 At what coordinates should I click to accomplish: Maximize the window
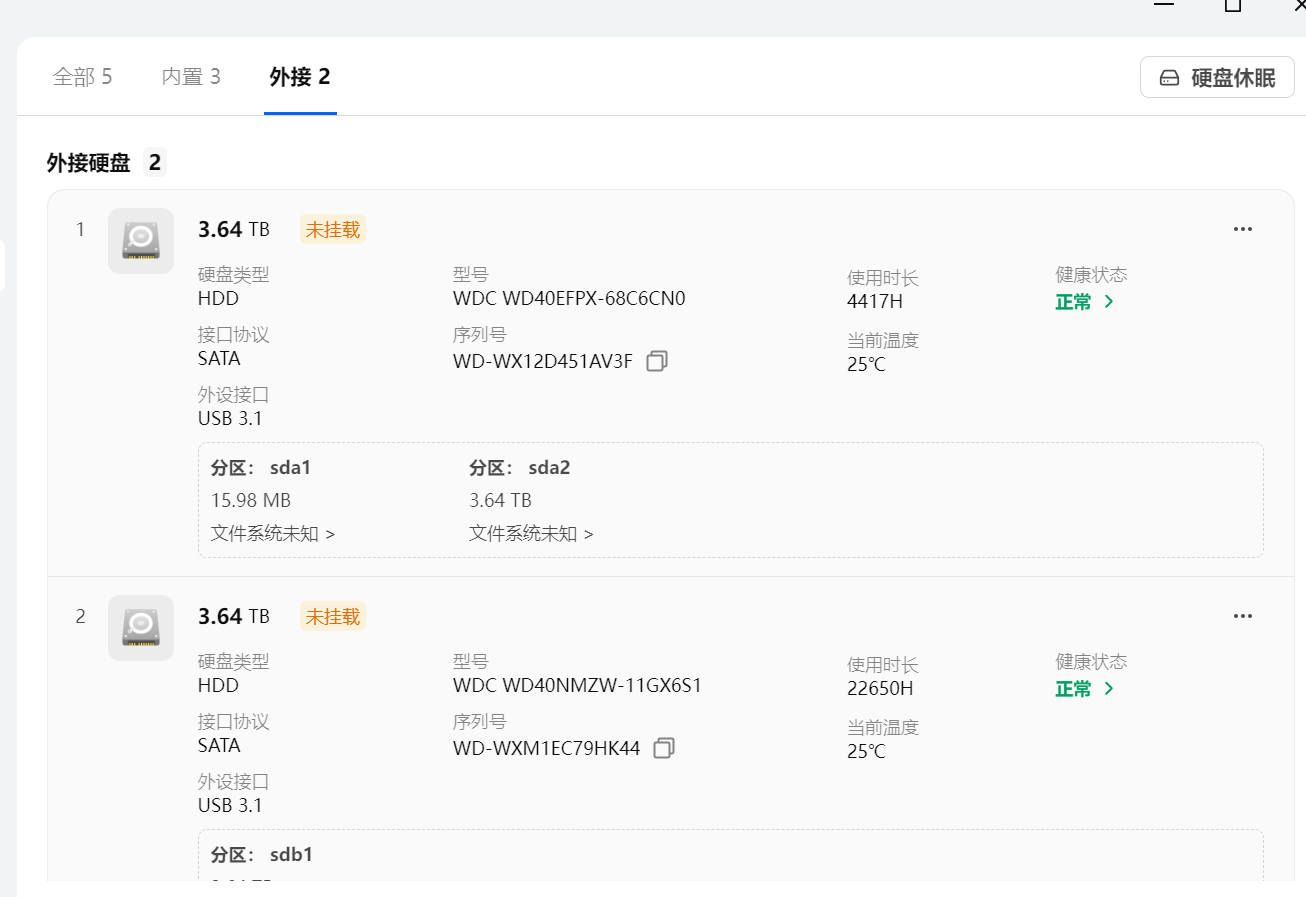(x=1233, y=6)
